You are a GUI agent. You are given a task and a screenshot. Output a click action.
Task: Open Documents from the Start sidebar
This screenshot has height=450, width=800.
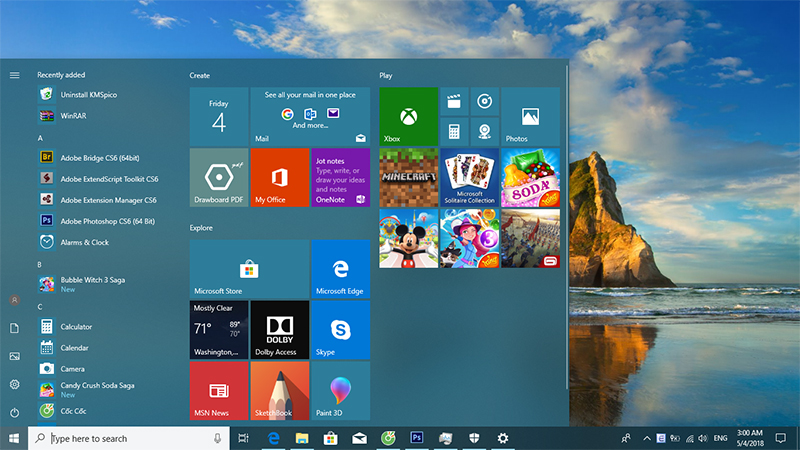(x=14, y=328)
